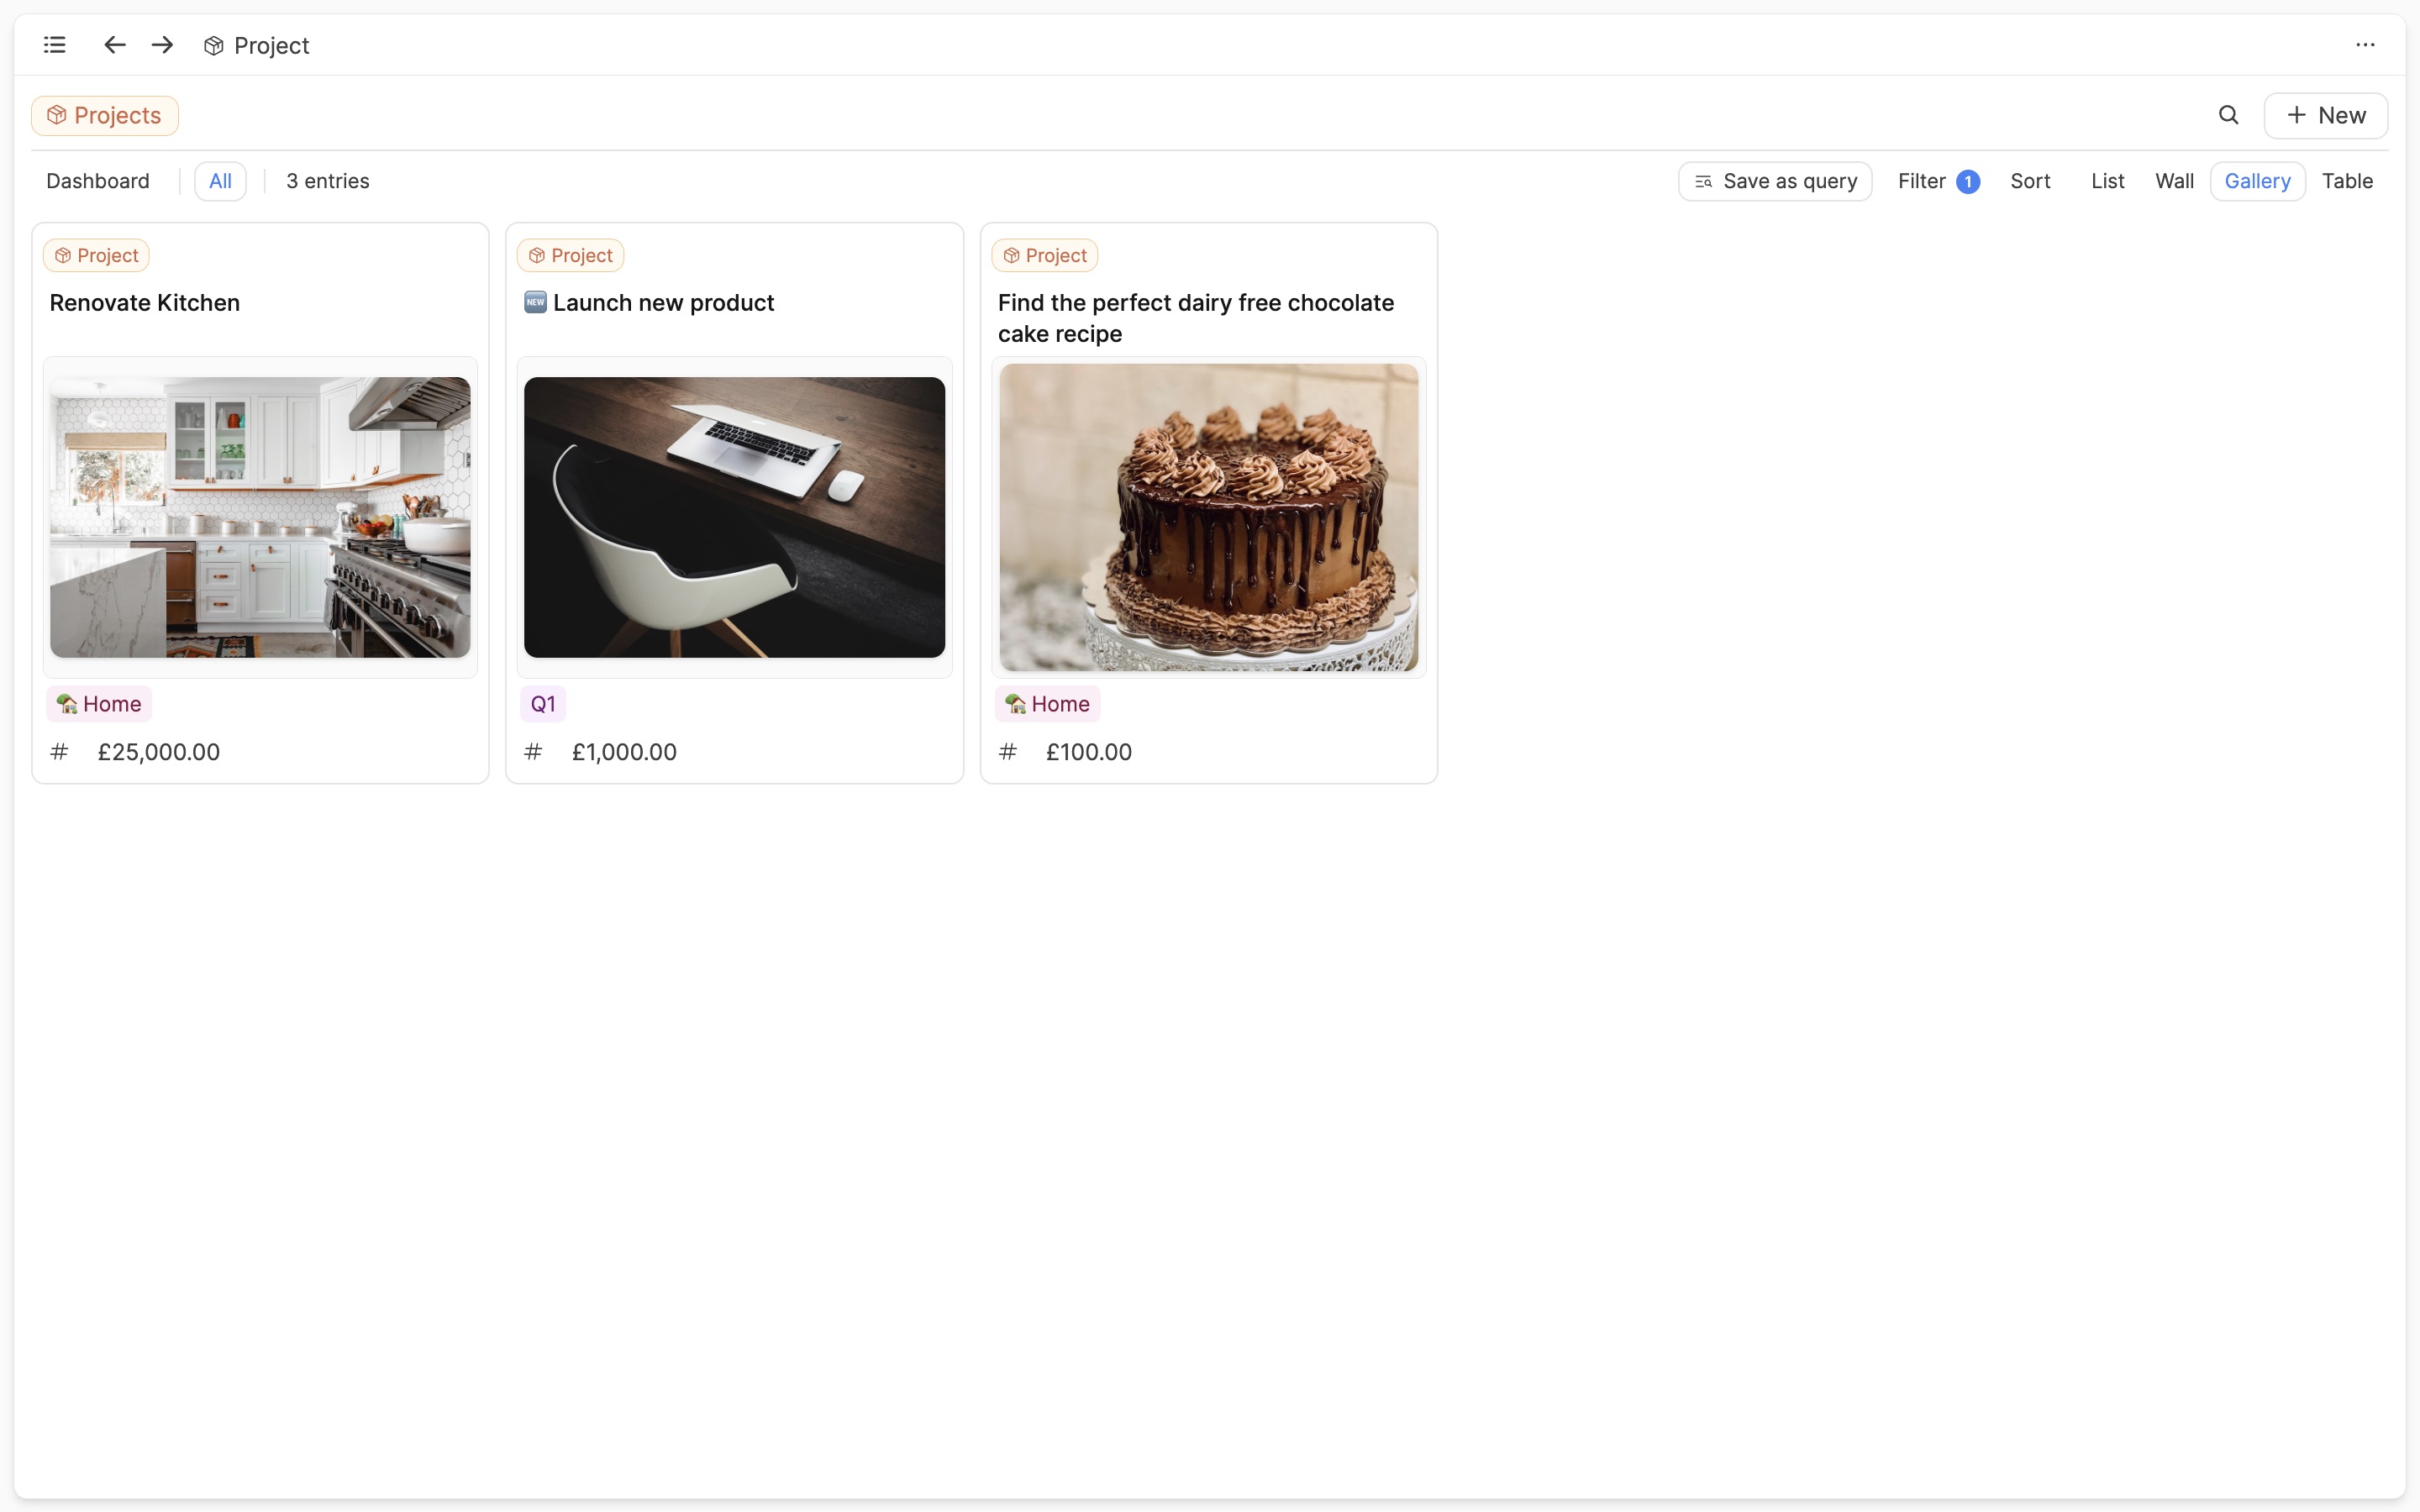
Task: Click the search icon to search
Action: click(2228, 115)
